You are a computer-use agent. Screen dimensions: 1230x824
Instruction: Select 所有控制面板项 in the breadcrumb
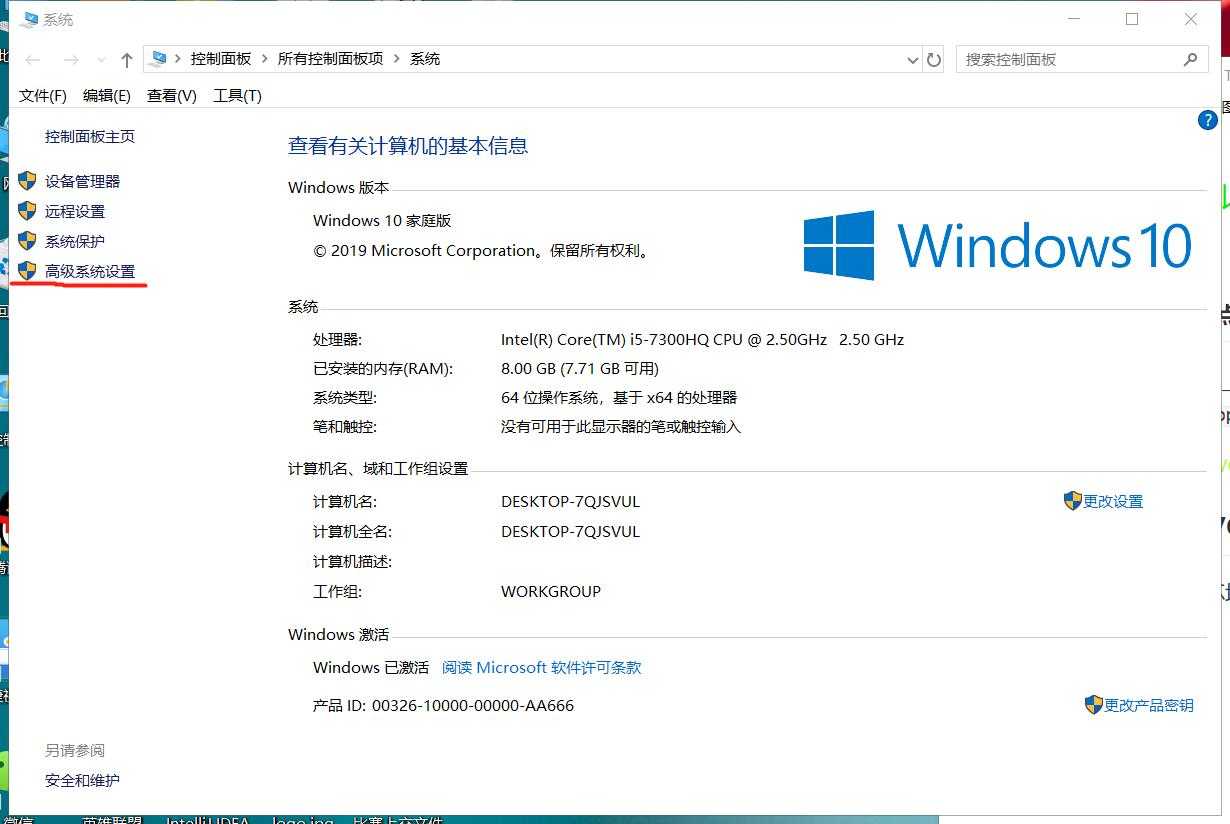[x=330, y=59]
